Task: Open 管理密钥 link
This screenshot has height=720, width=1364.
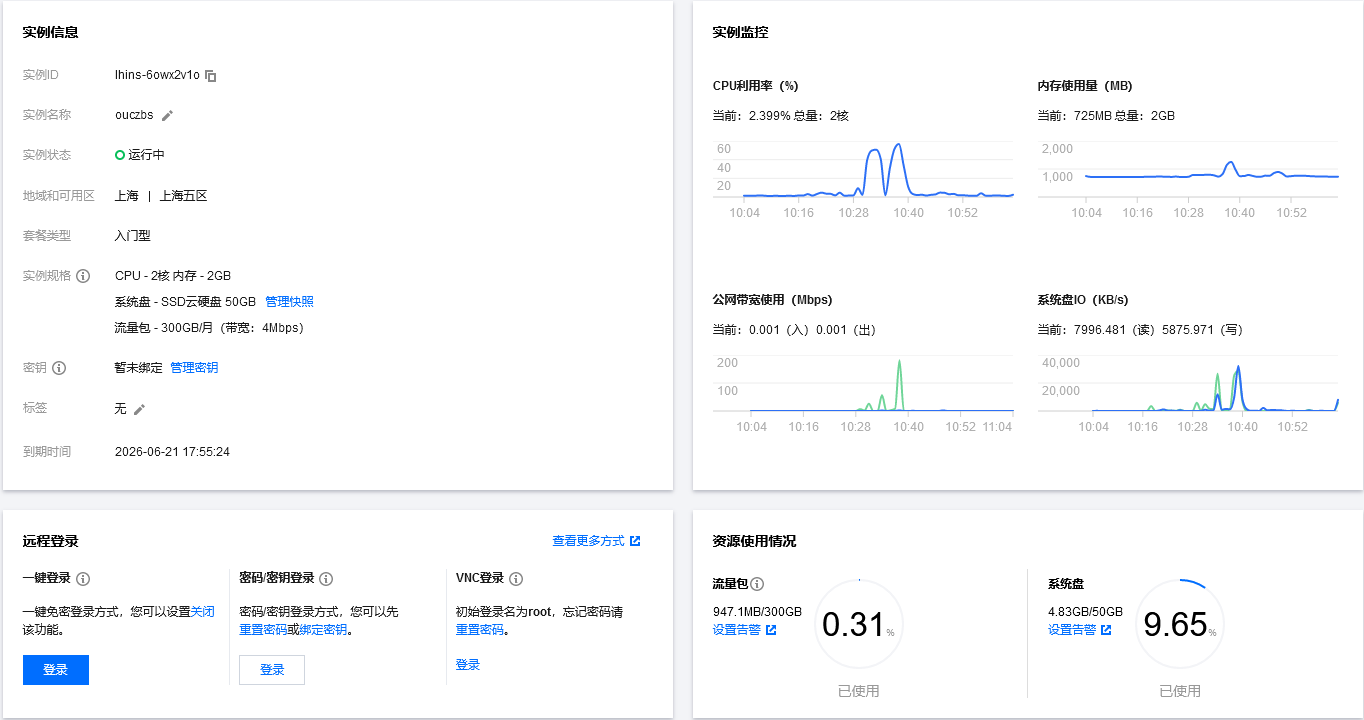Action: [x=194, y=368]
